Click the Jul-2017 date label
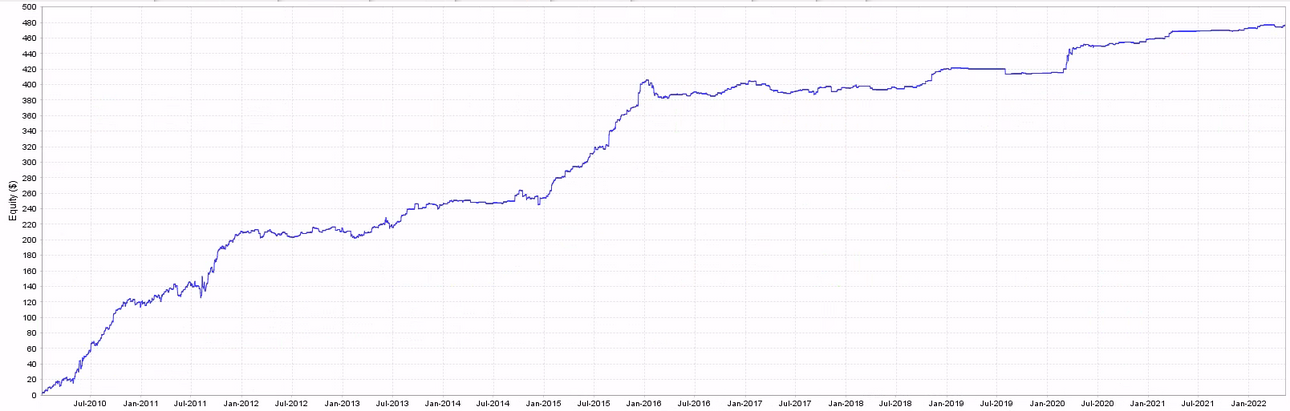Viewport: 1290px width, 411px height. [796, 404]
